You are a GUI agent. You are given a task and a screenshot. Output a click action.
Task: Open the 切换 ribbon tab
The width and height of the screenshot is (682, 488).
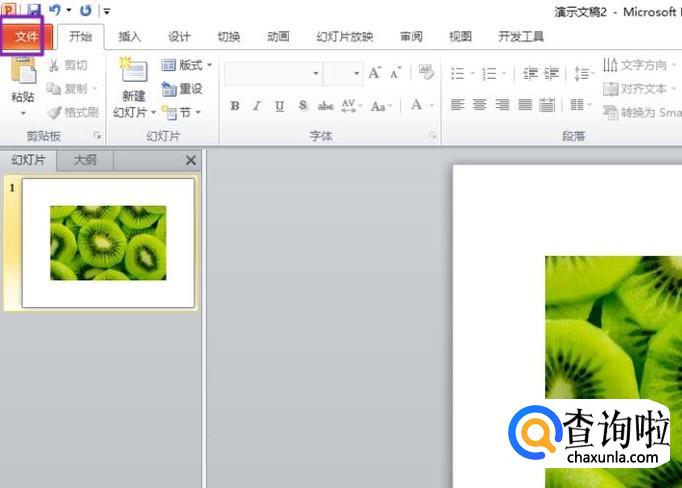tap(229, 37)
